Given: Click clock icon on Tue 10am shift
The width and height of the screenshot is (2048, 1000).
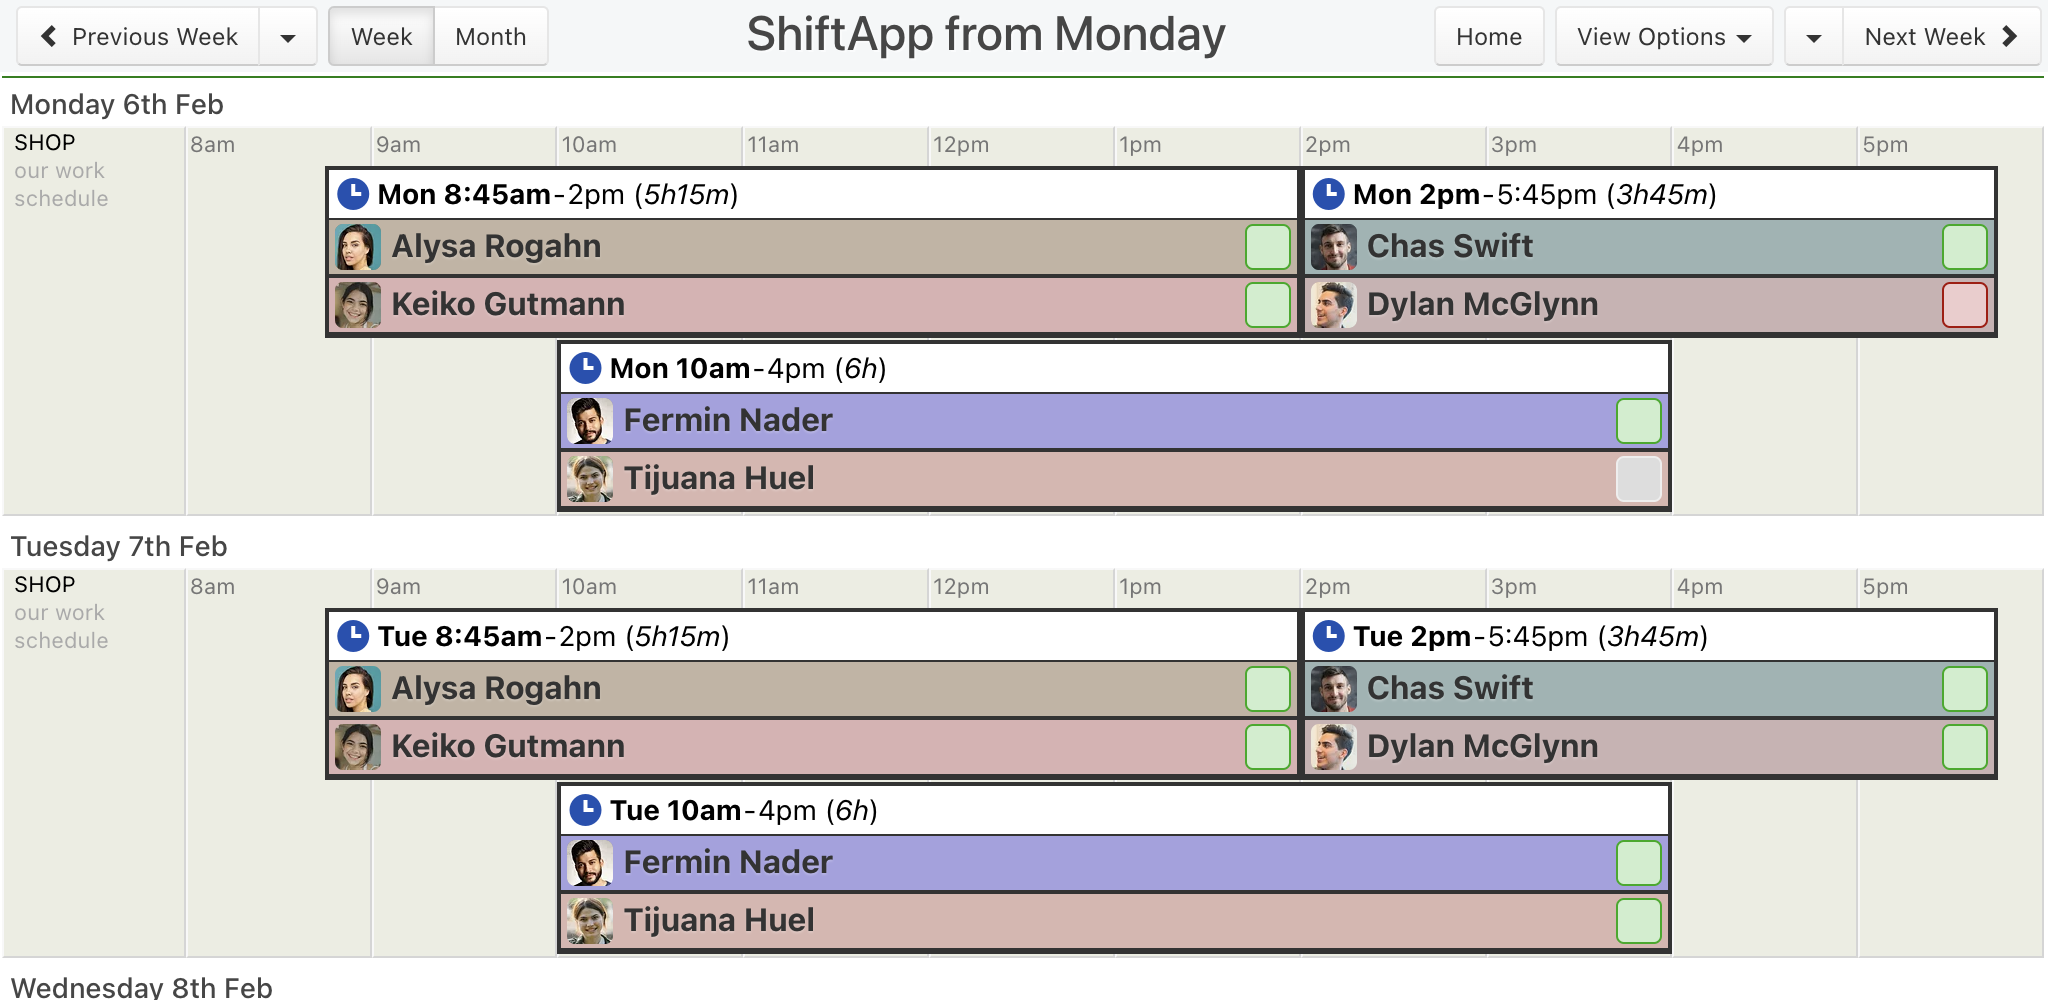Looking at the screenshot, I should click(x=585, y=810).
